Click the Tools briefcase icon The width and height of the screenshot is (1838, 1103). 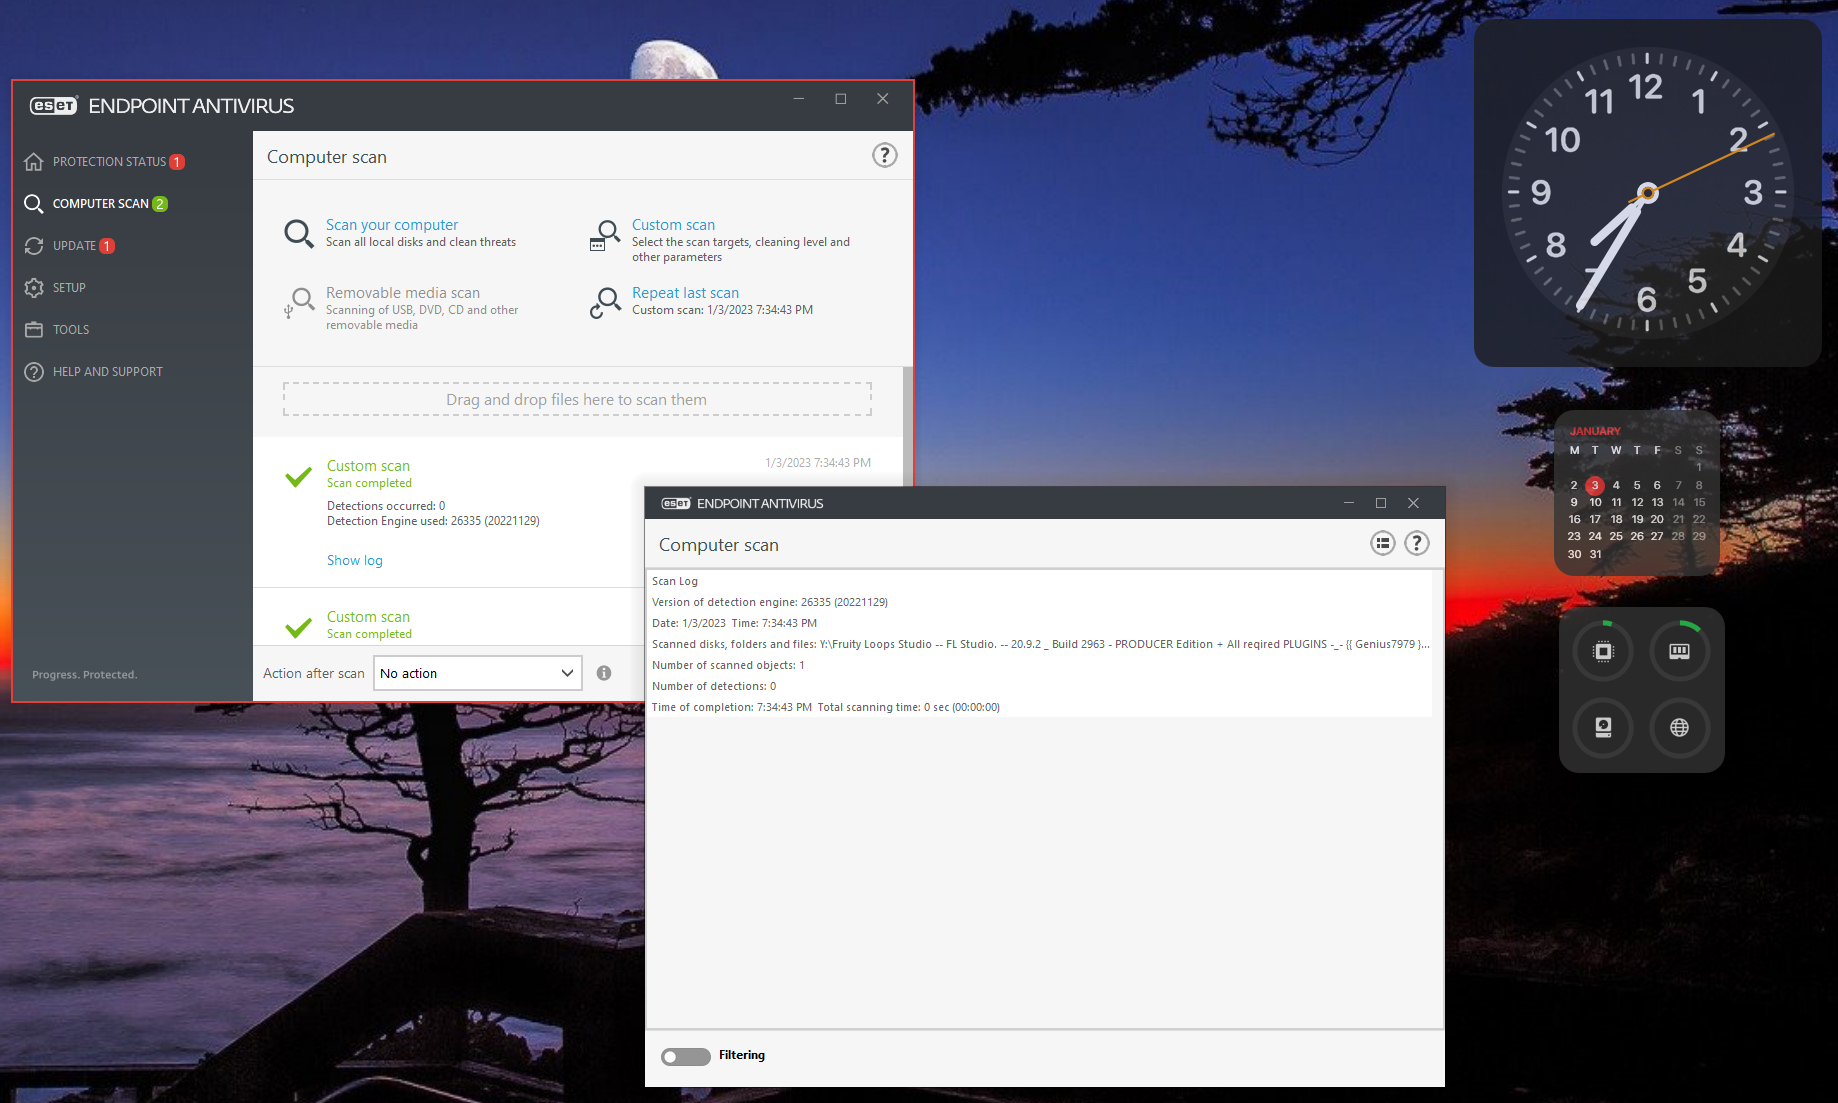click(34, 330)
